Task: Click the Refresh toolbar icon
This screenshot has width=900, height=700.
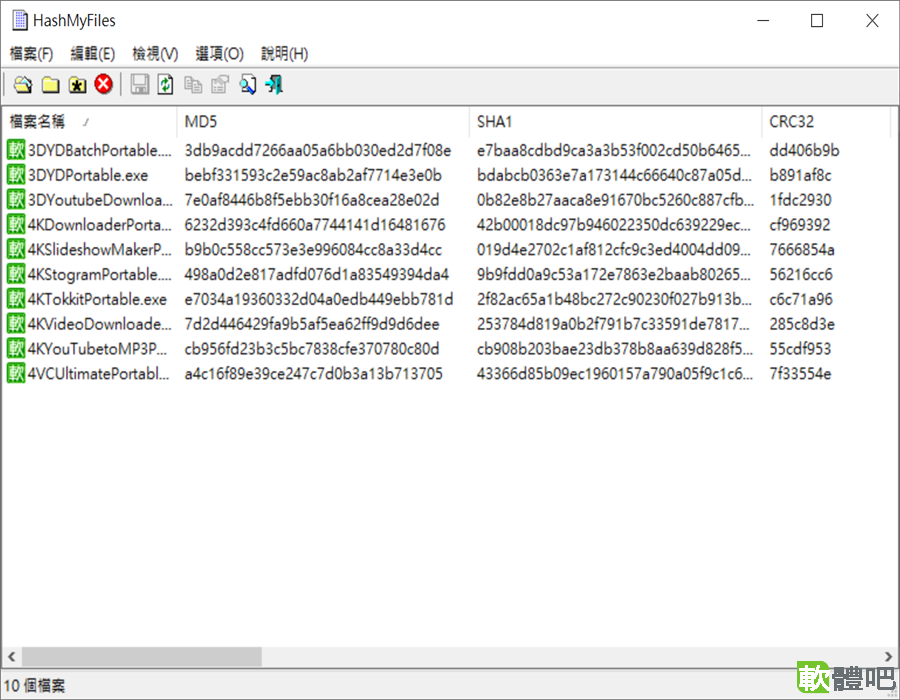Action: tap(165, 85)
